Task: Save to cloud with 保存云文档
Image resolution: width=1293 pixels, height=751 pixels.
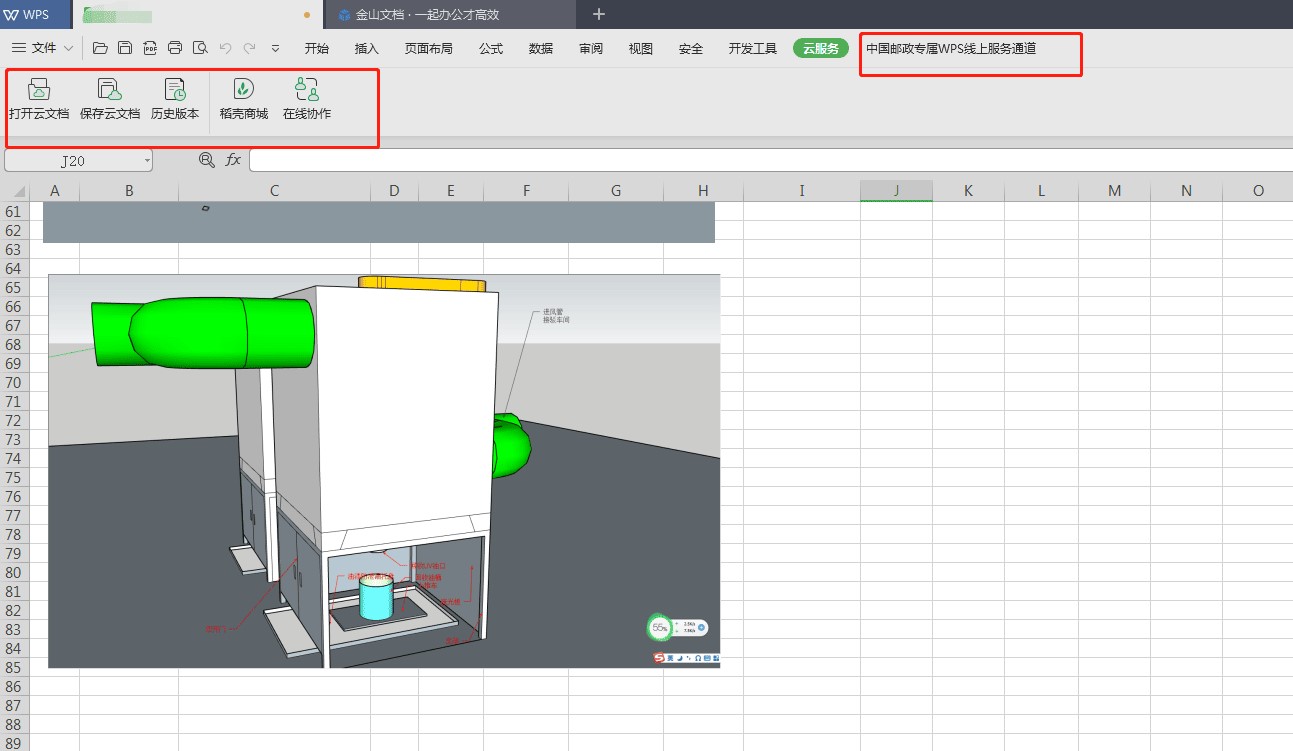Action: coord(110,99)
